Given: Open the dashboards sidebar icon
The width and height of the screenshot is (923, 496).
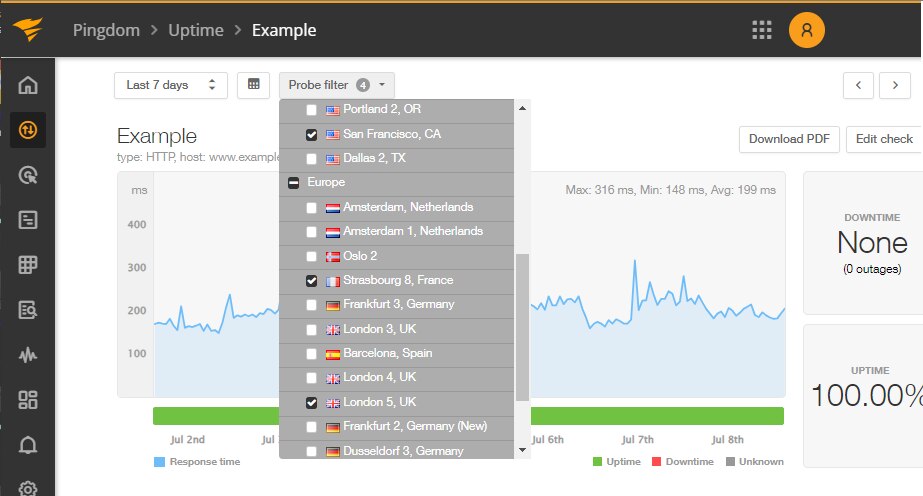Looking at the screenshot, I should point(28,400).
